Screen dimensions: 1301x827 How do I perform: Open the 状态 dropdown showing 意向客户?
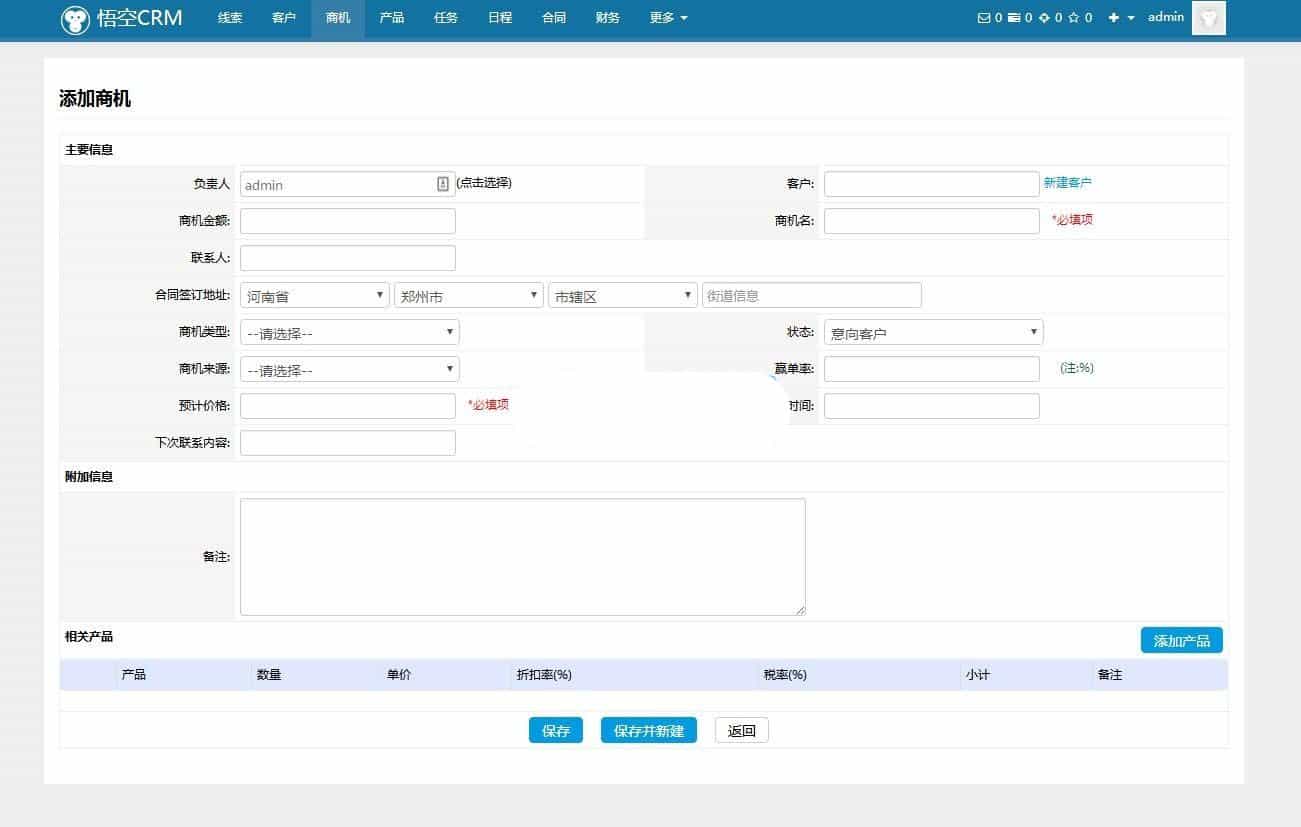click(933, 333)
